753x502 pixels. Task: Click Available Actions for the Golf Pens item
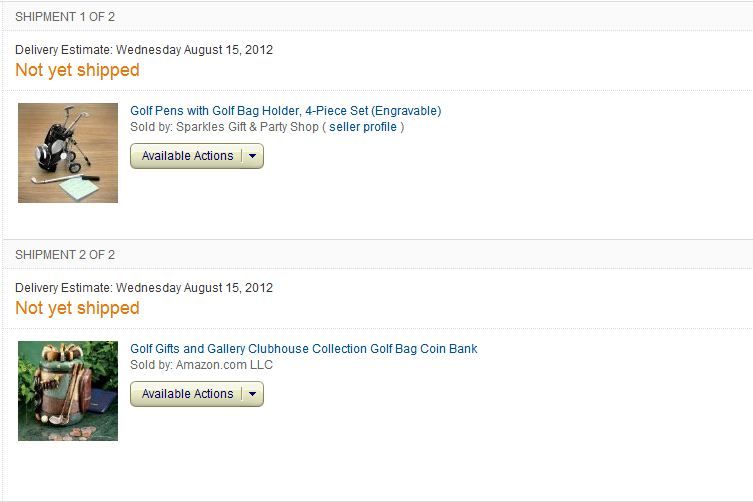pos(187,156)
